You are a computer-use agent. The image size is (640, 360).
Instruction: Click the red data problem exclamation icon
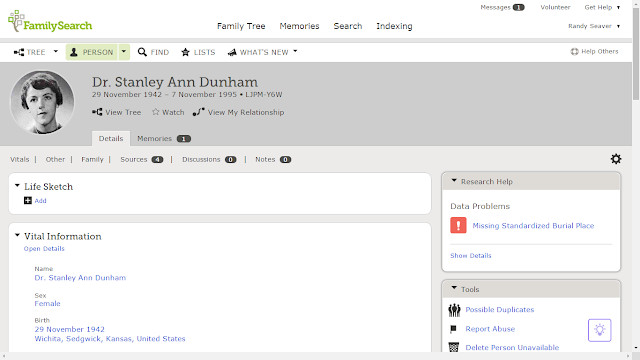[x=458, y=225]
